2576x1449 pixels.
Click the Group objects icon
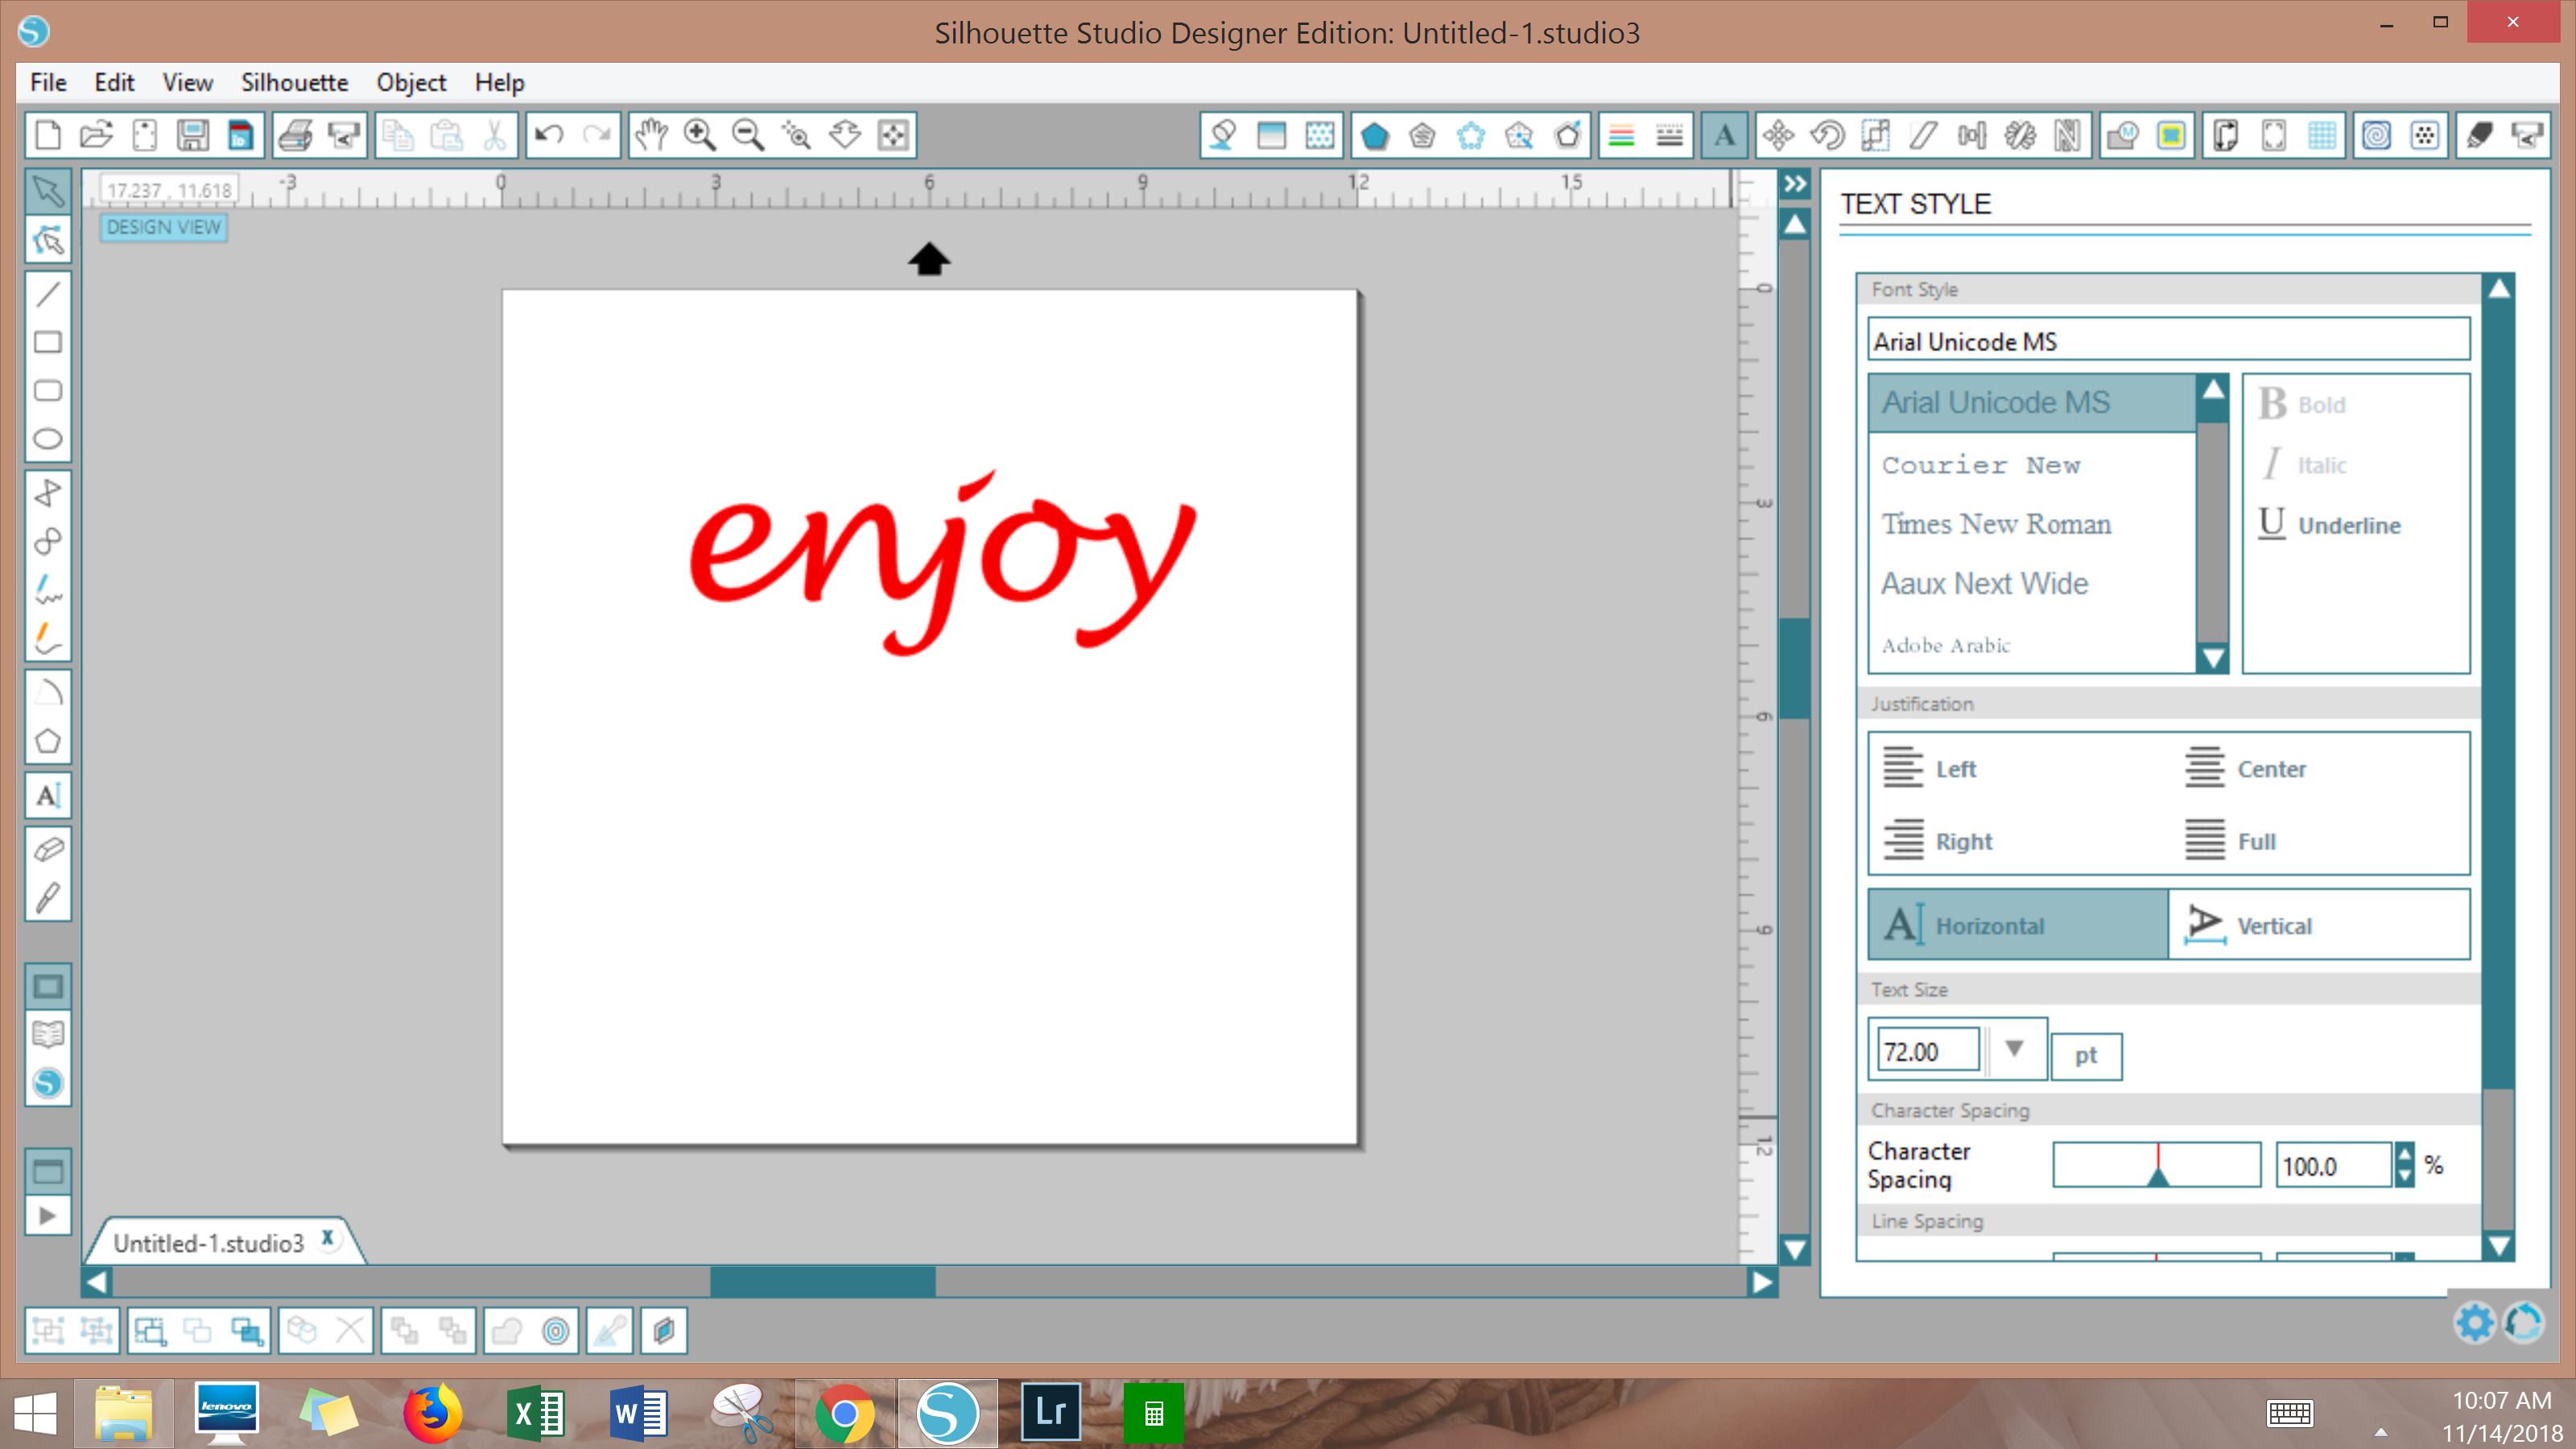[47, 1330]
